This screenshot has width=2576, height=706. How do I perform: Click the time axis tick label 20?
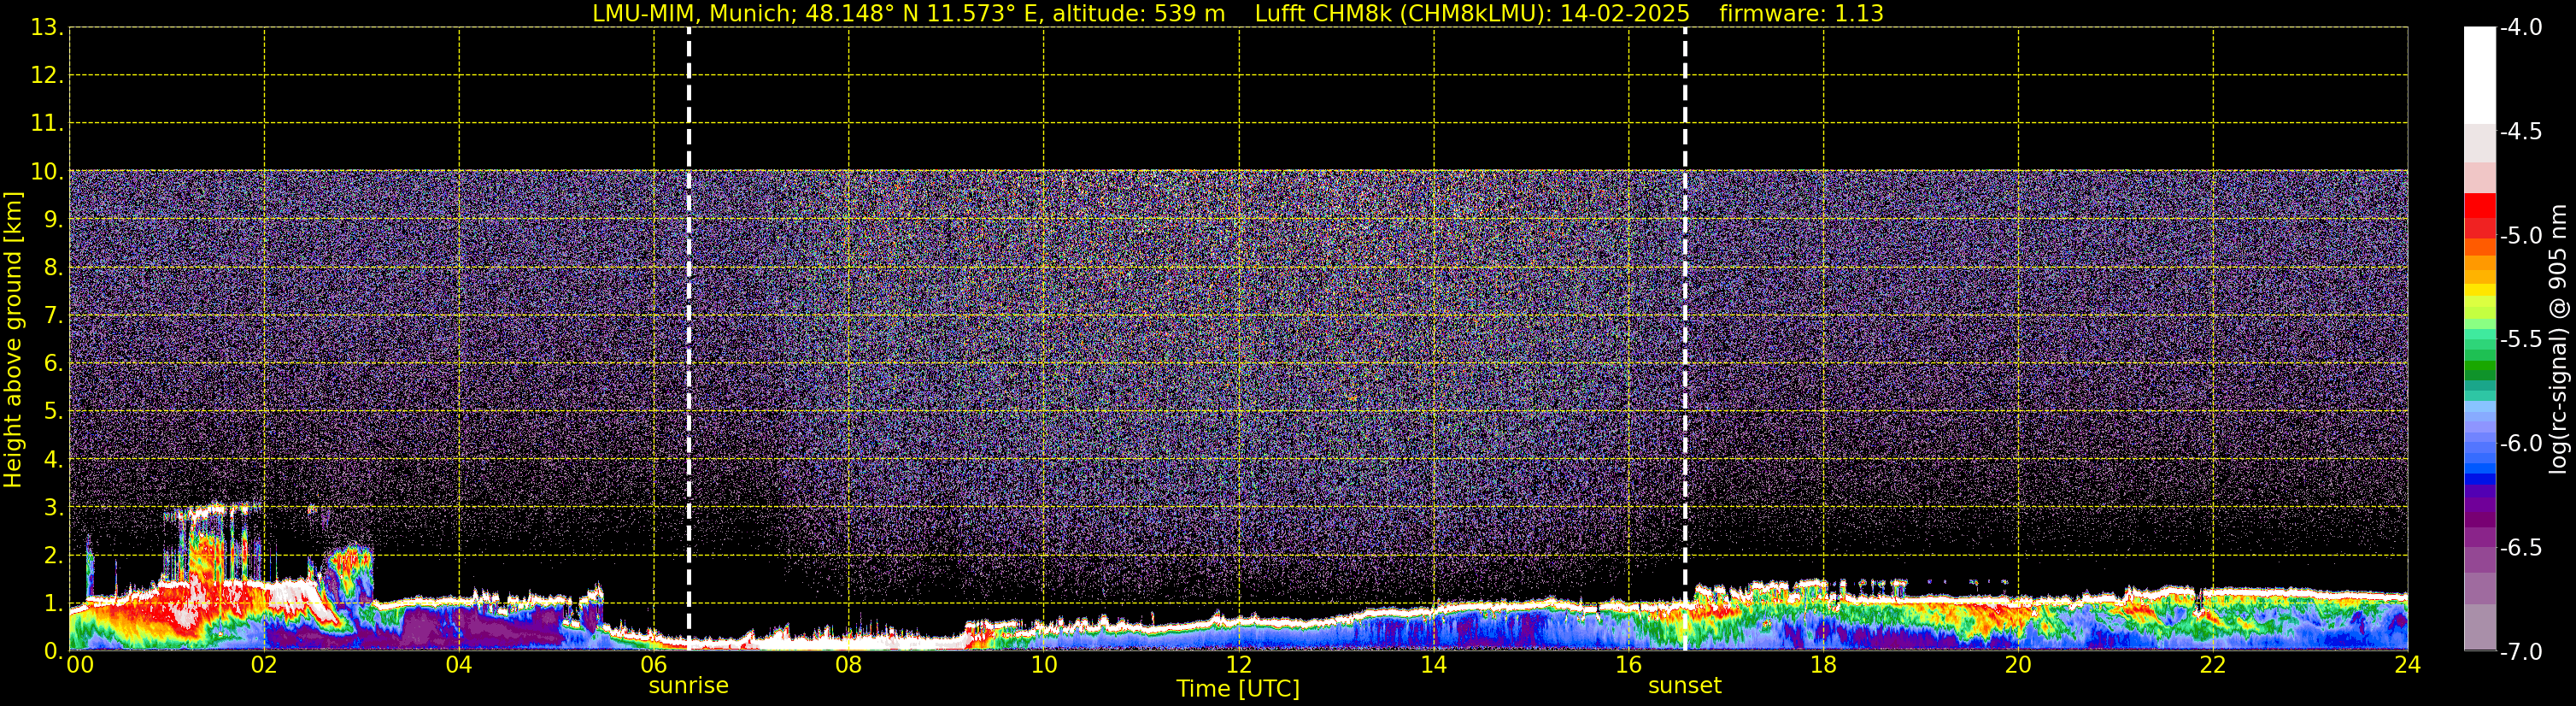click(x=2019, y=665)
